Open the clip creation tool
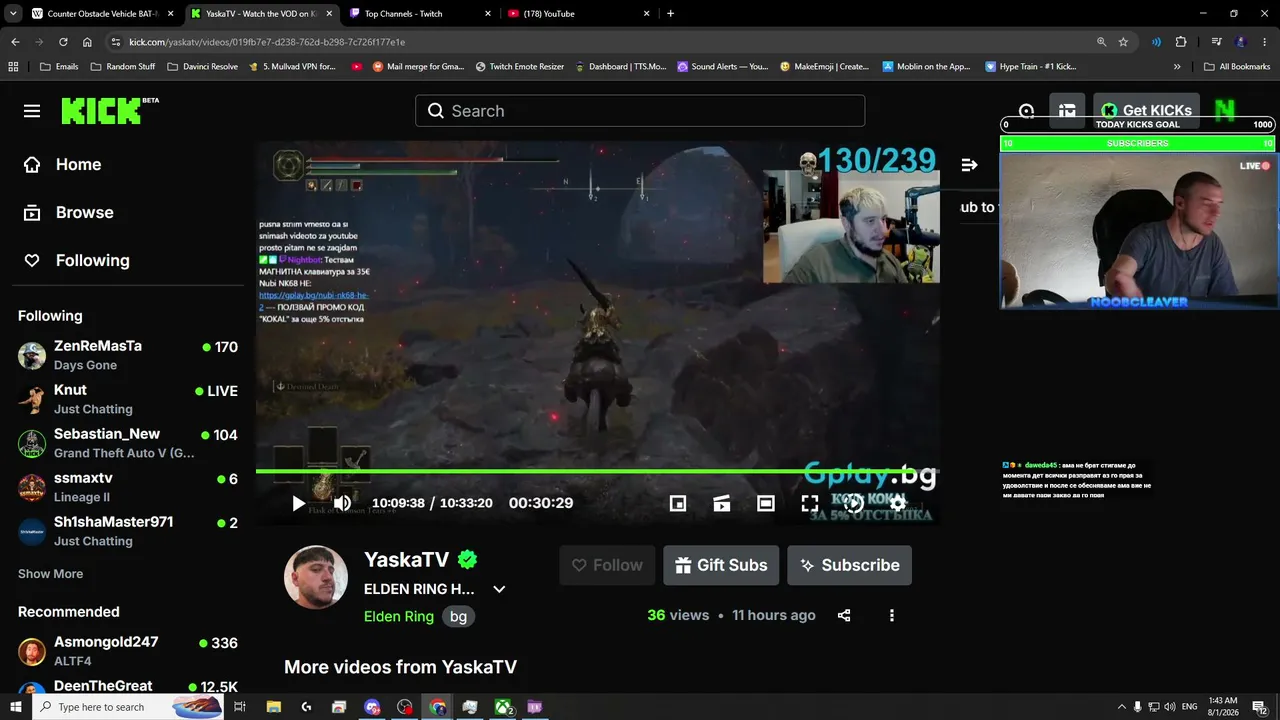The image size is (1280, 720). 722,503
